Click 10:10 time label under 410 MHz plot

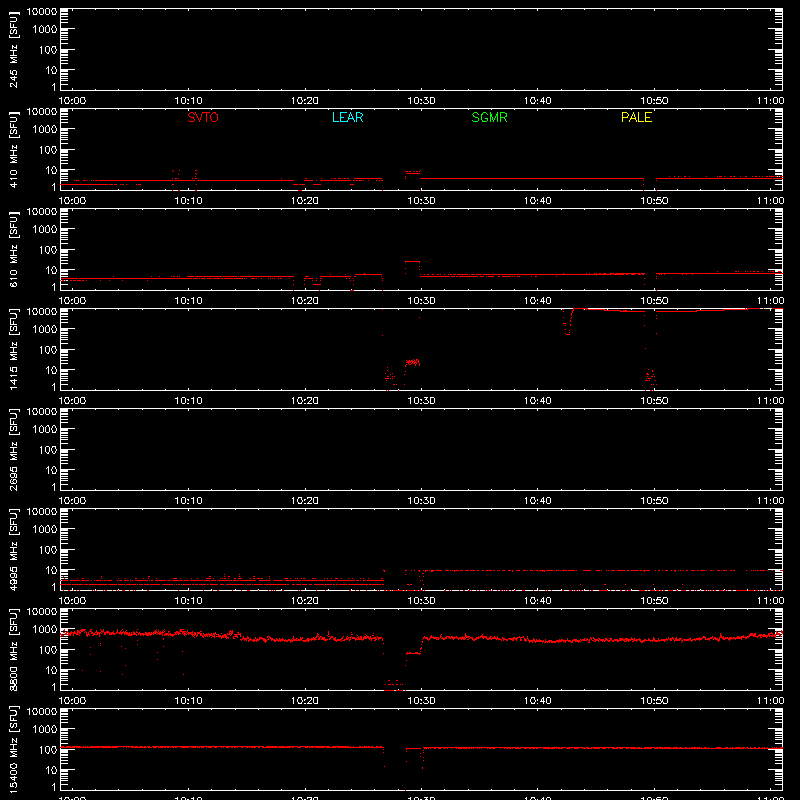click(188, 201)
